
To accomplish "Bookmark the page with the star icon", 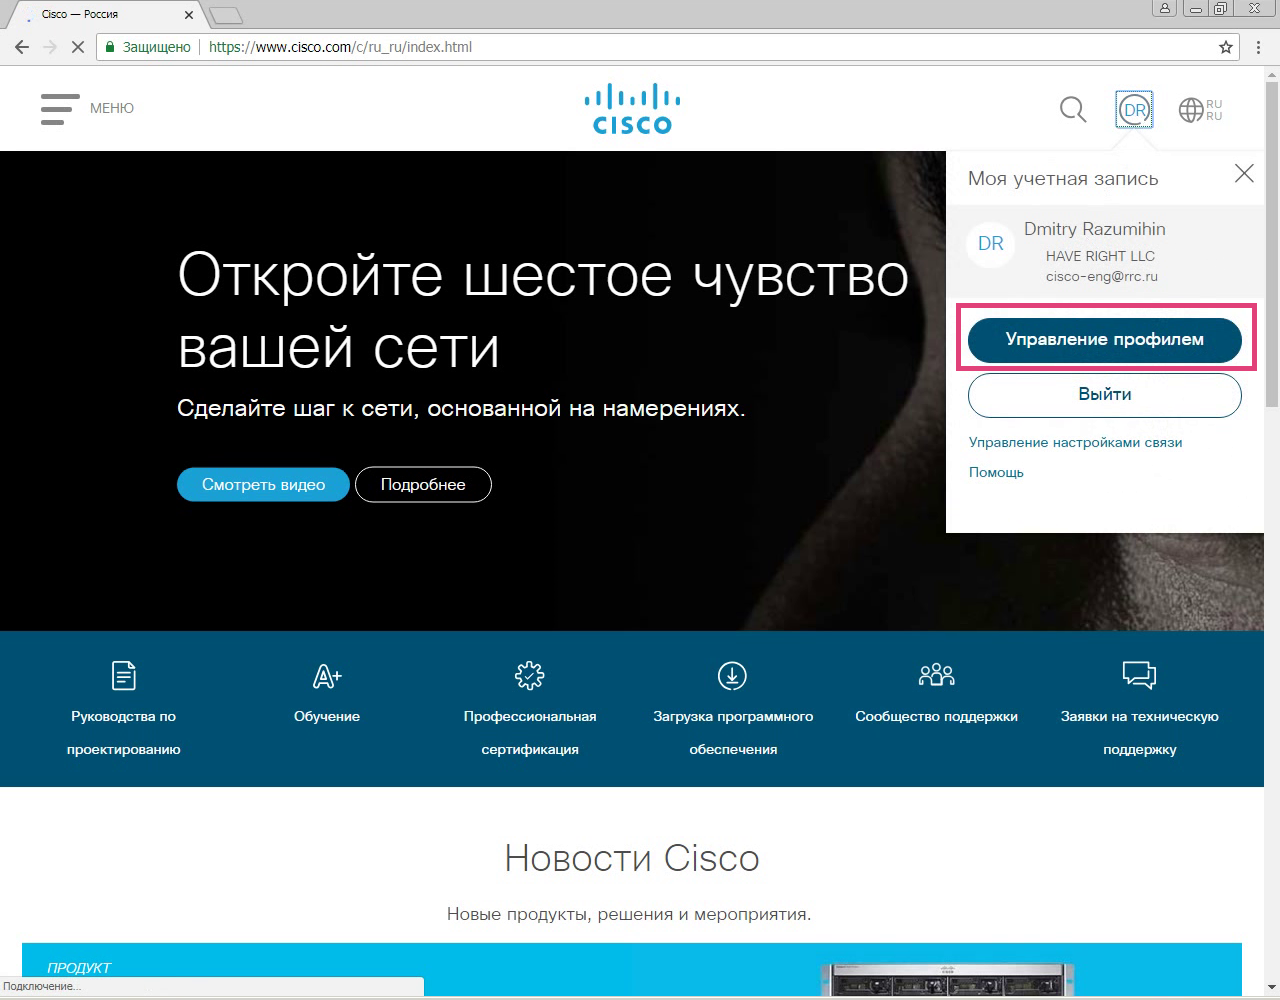I will (1226, 47).
